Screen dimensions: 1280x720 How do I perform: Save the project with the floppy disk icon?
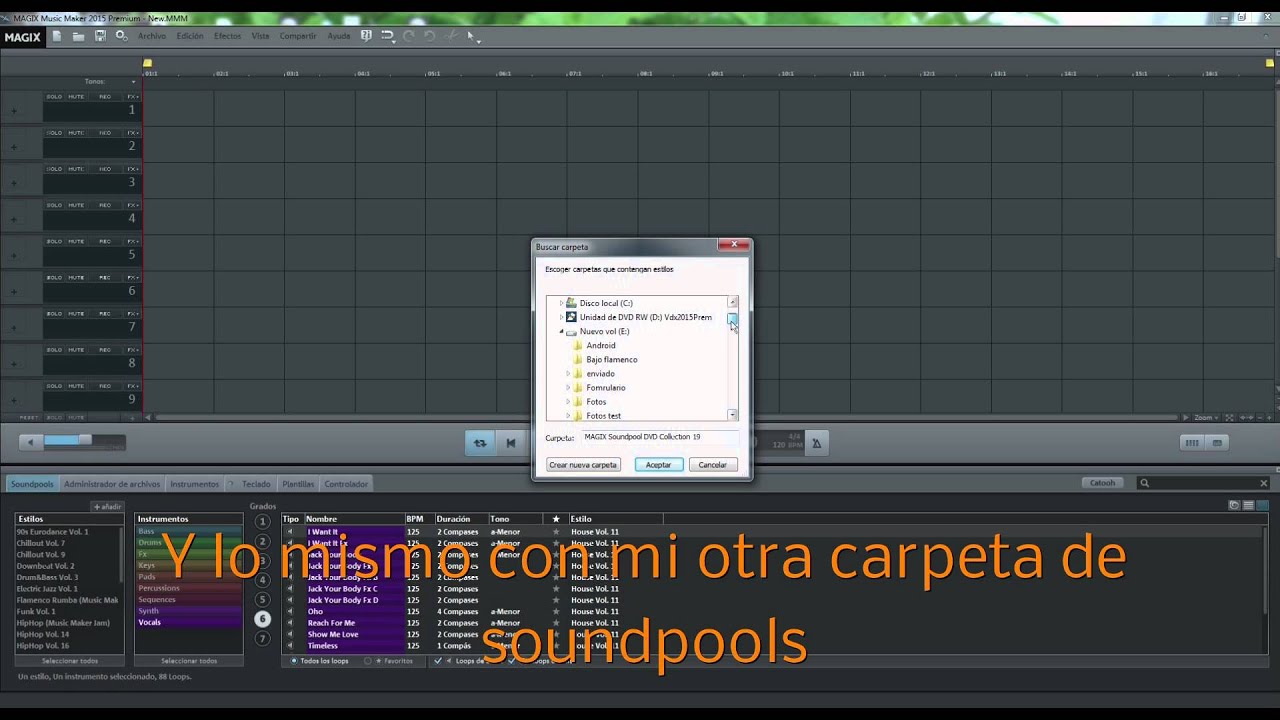pos(100,36)
